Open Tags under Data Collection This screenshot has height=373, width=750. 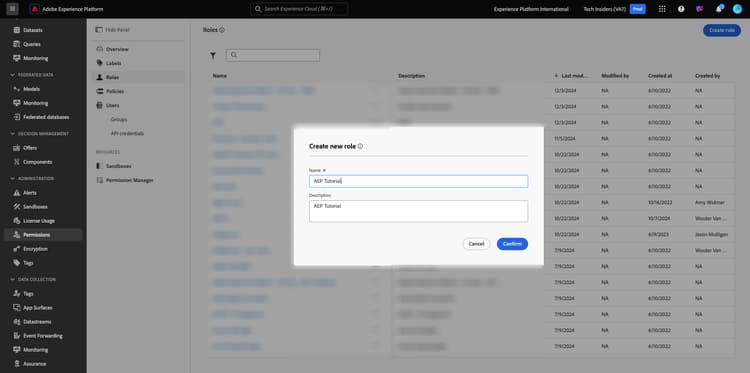coord(28,294)
